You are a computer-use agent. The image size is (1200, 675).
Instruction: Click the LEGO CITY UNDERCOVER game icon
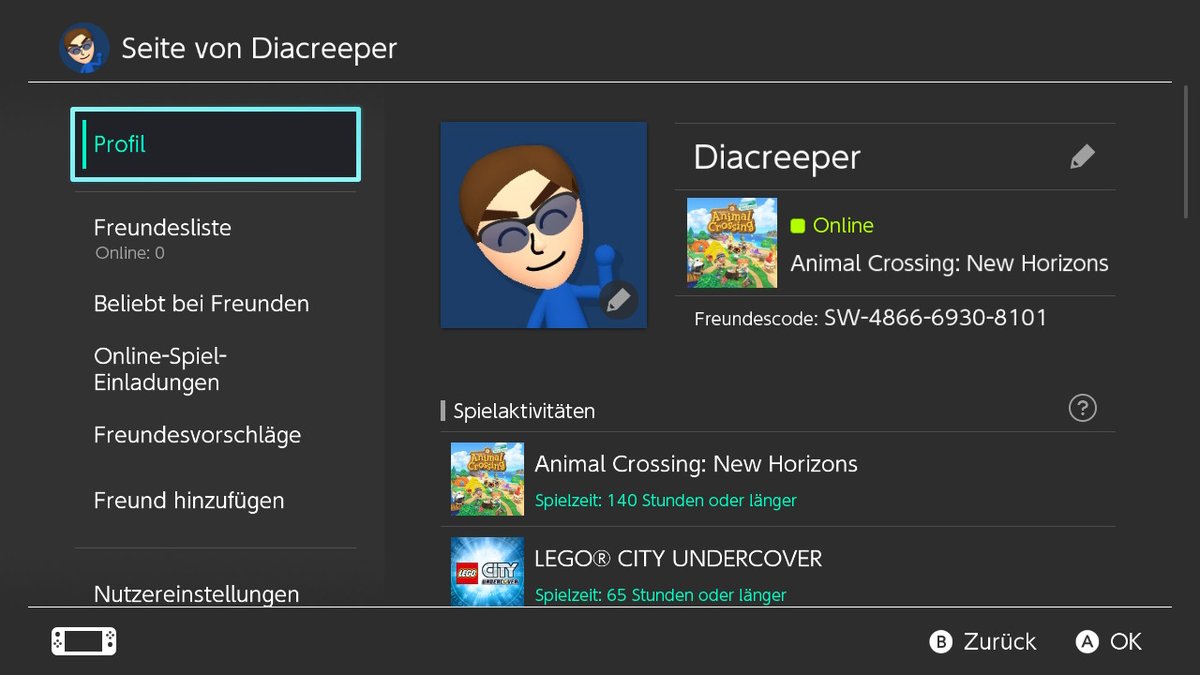[x=487, y=573]
